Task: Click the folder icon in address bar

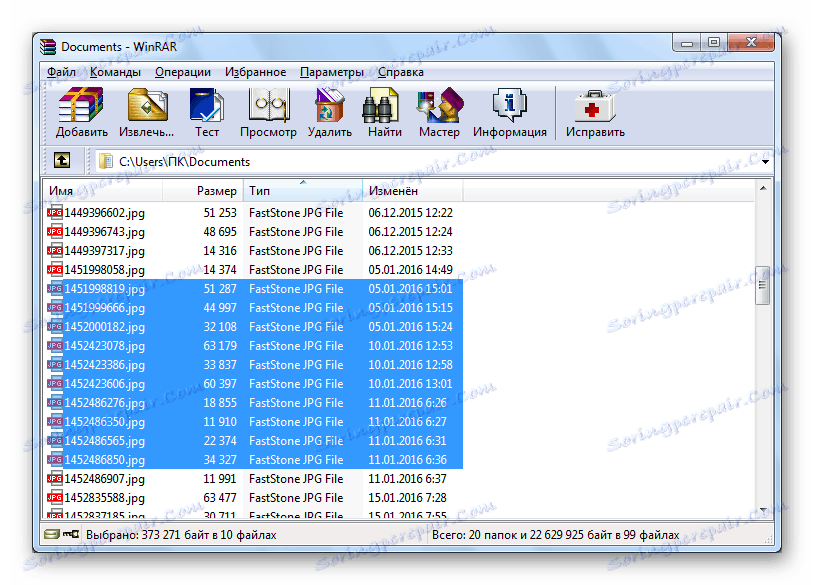Action: (x=106, y=161)
